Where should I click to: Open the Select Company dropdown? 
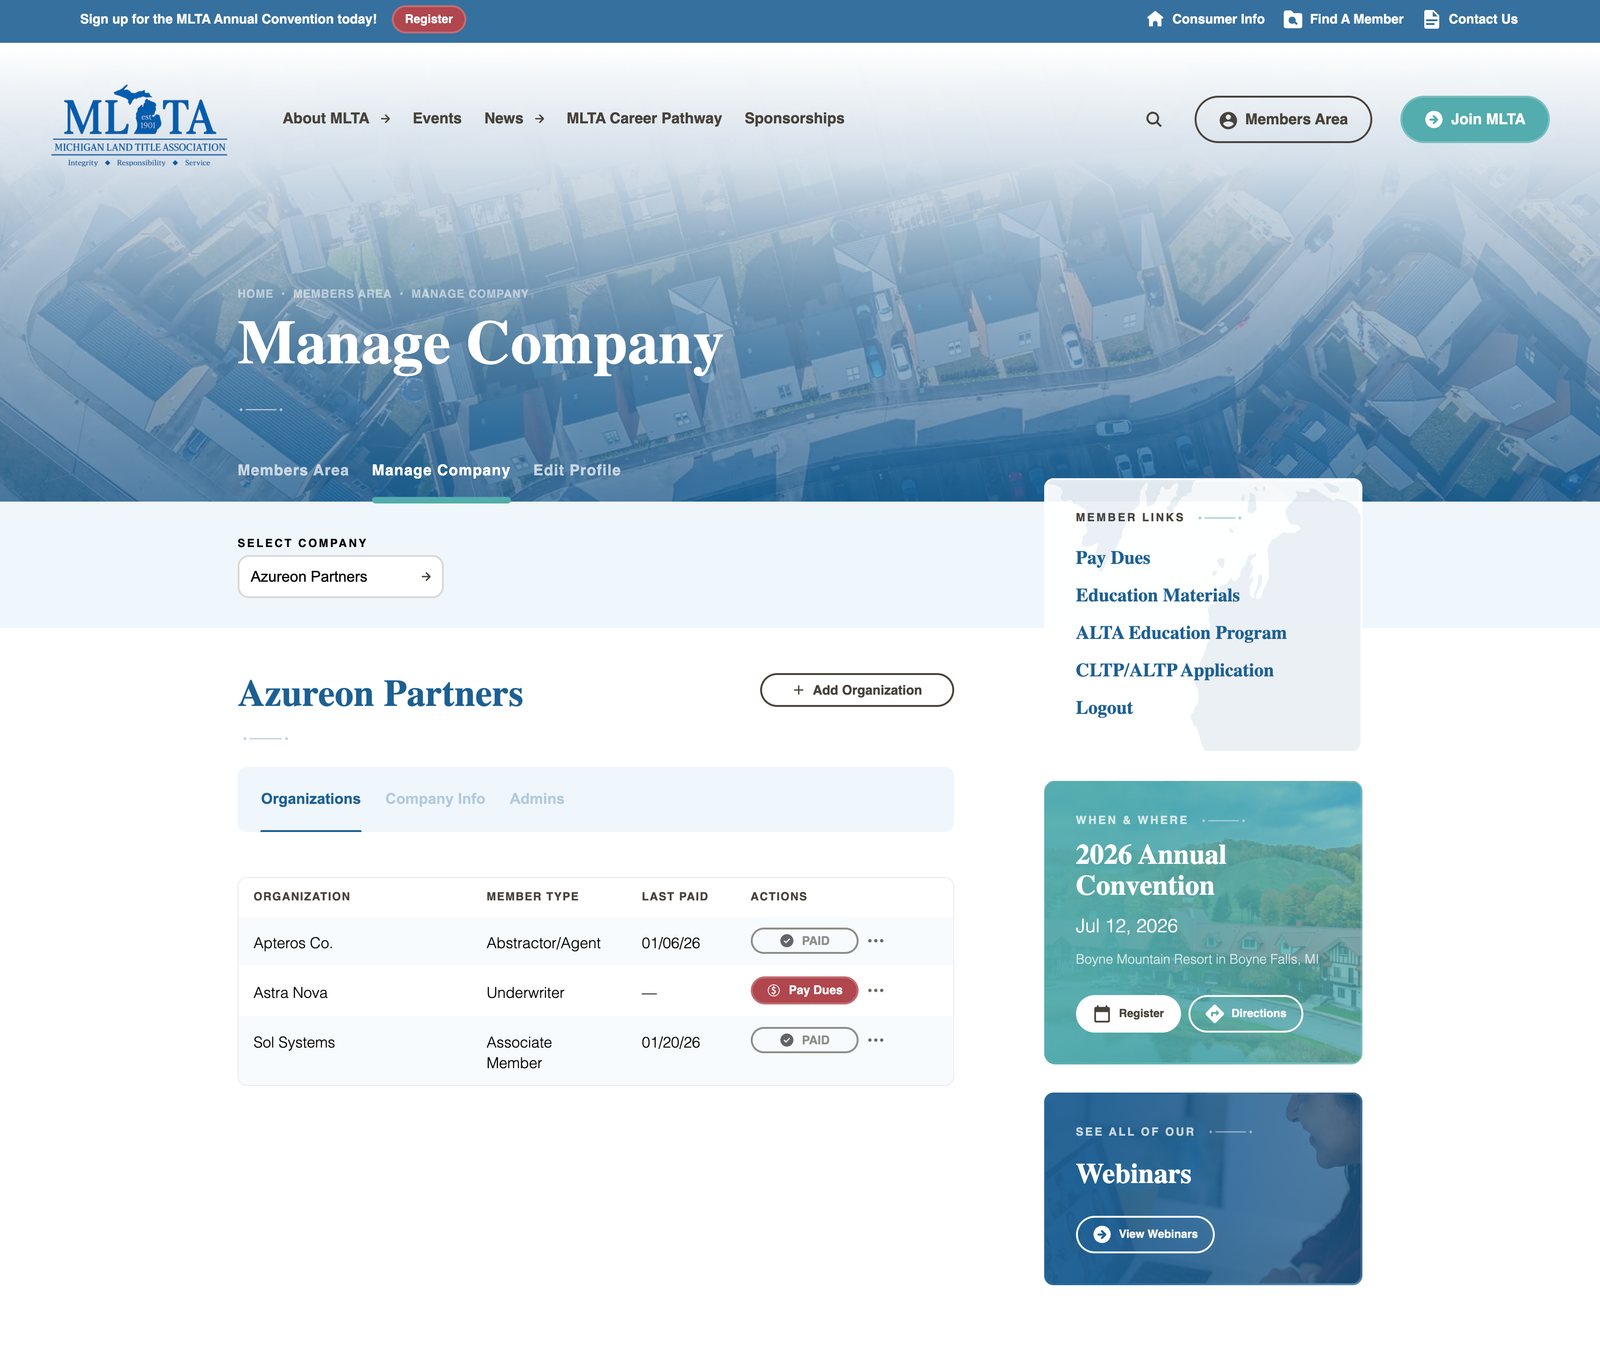(340, 577)
